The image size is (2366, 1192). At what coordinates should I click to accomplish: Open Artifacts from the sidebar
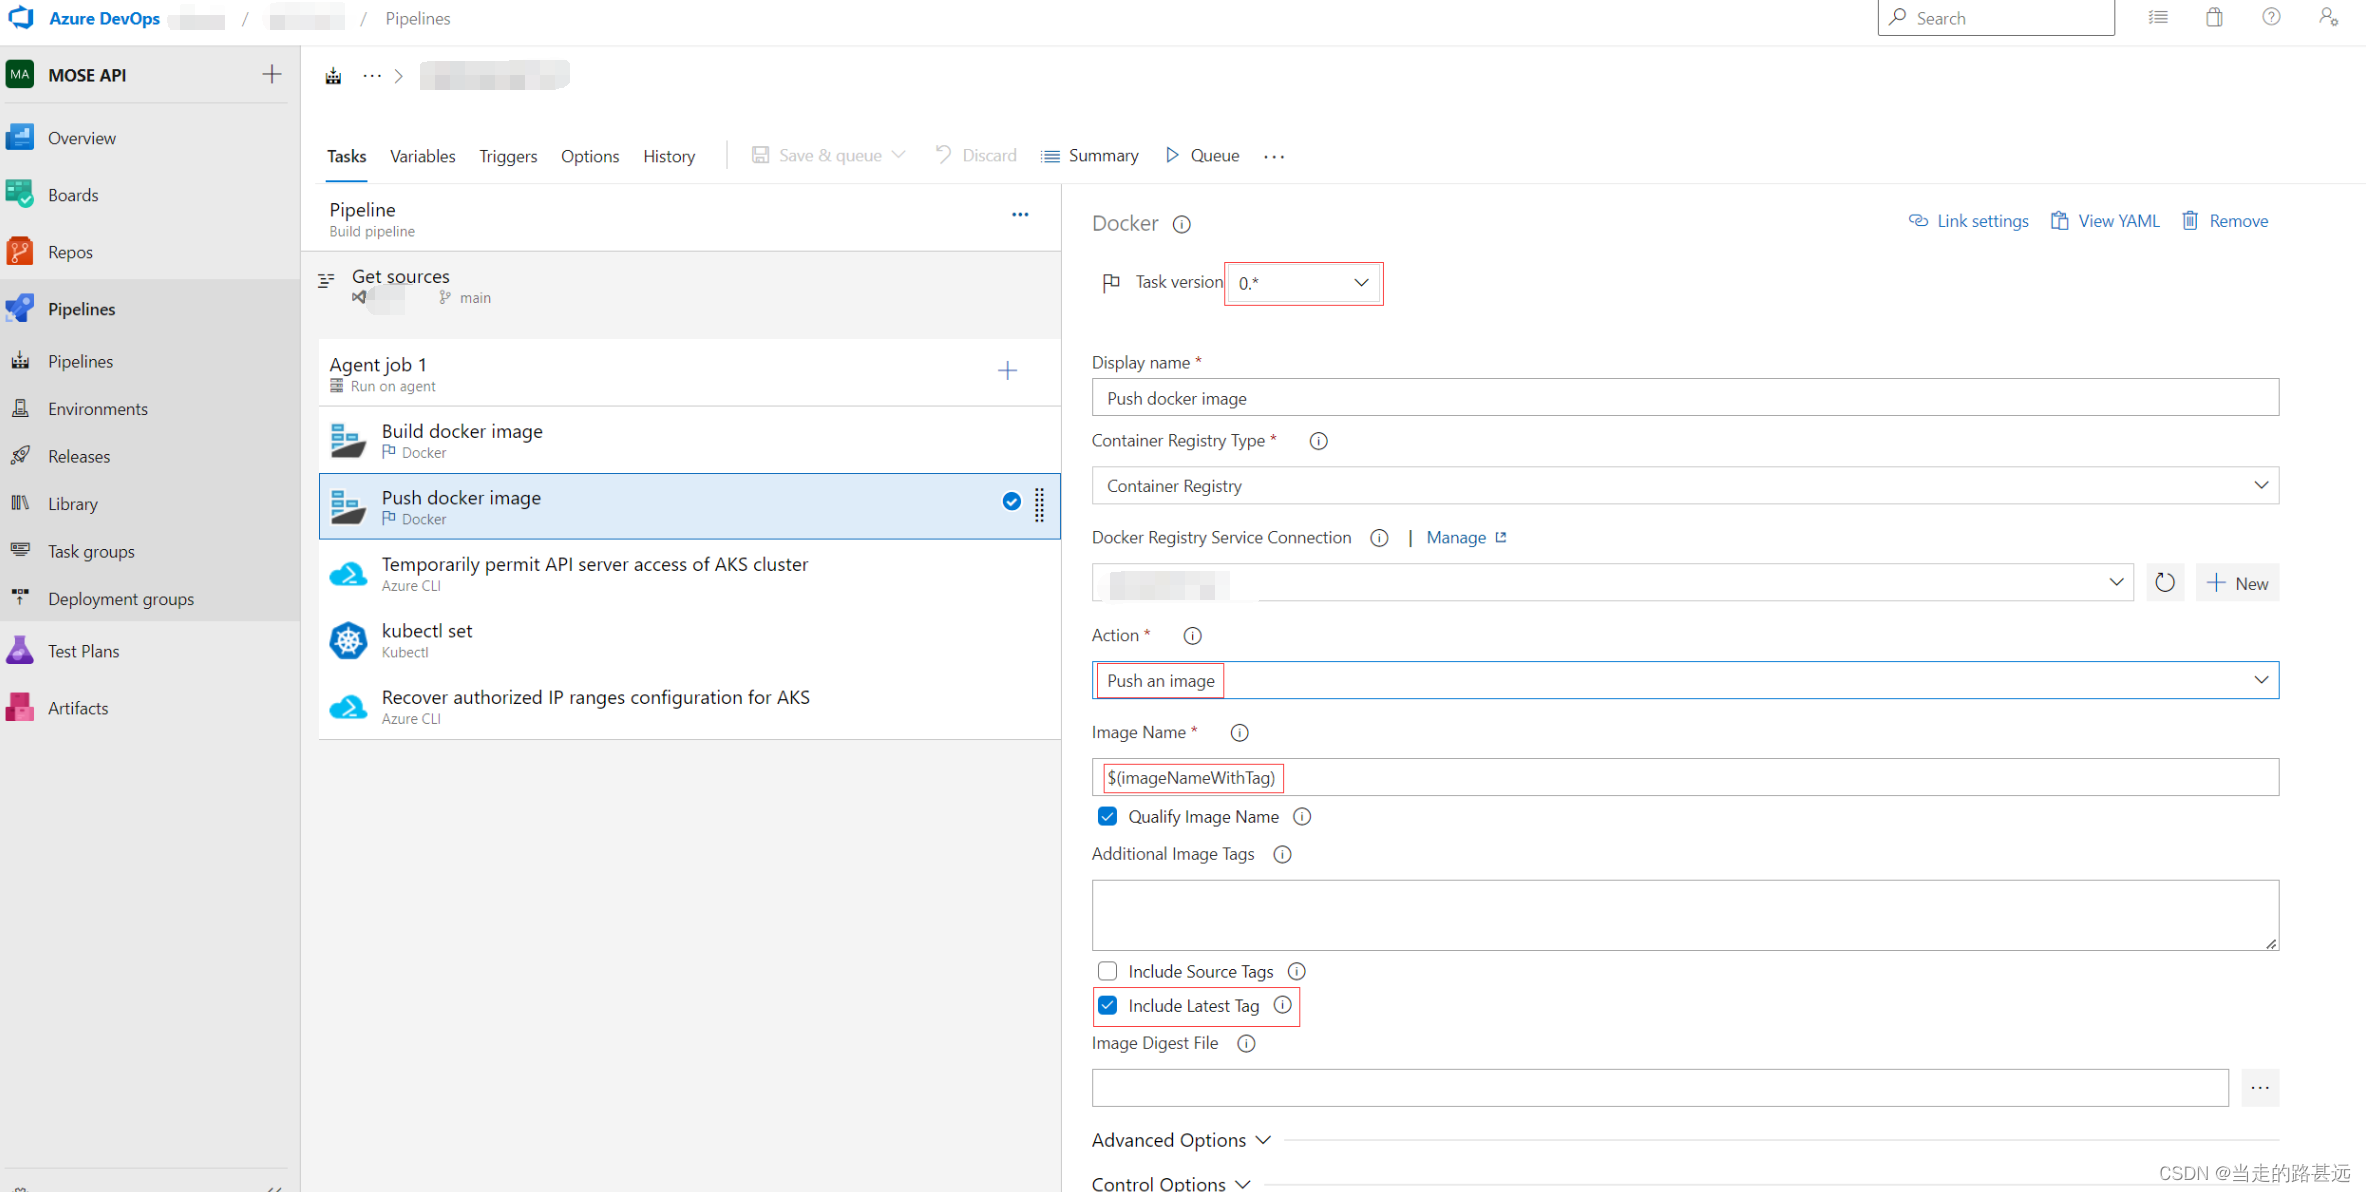(x=77, y=708)
